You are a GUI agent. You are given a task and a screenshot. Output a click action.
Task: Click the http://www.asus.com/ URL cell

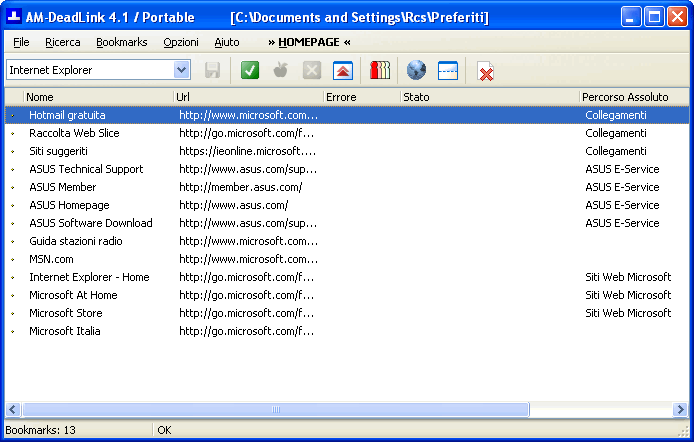(234, 205)
